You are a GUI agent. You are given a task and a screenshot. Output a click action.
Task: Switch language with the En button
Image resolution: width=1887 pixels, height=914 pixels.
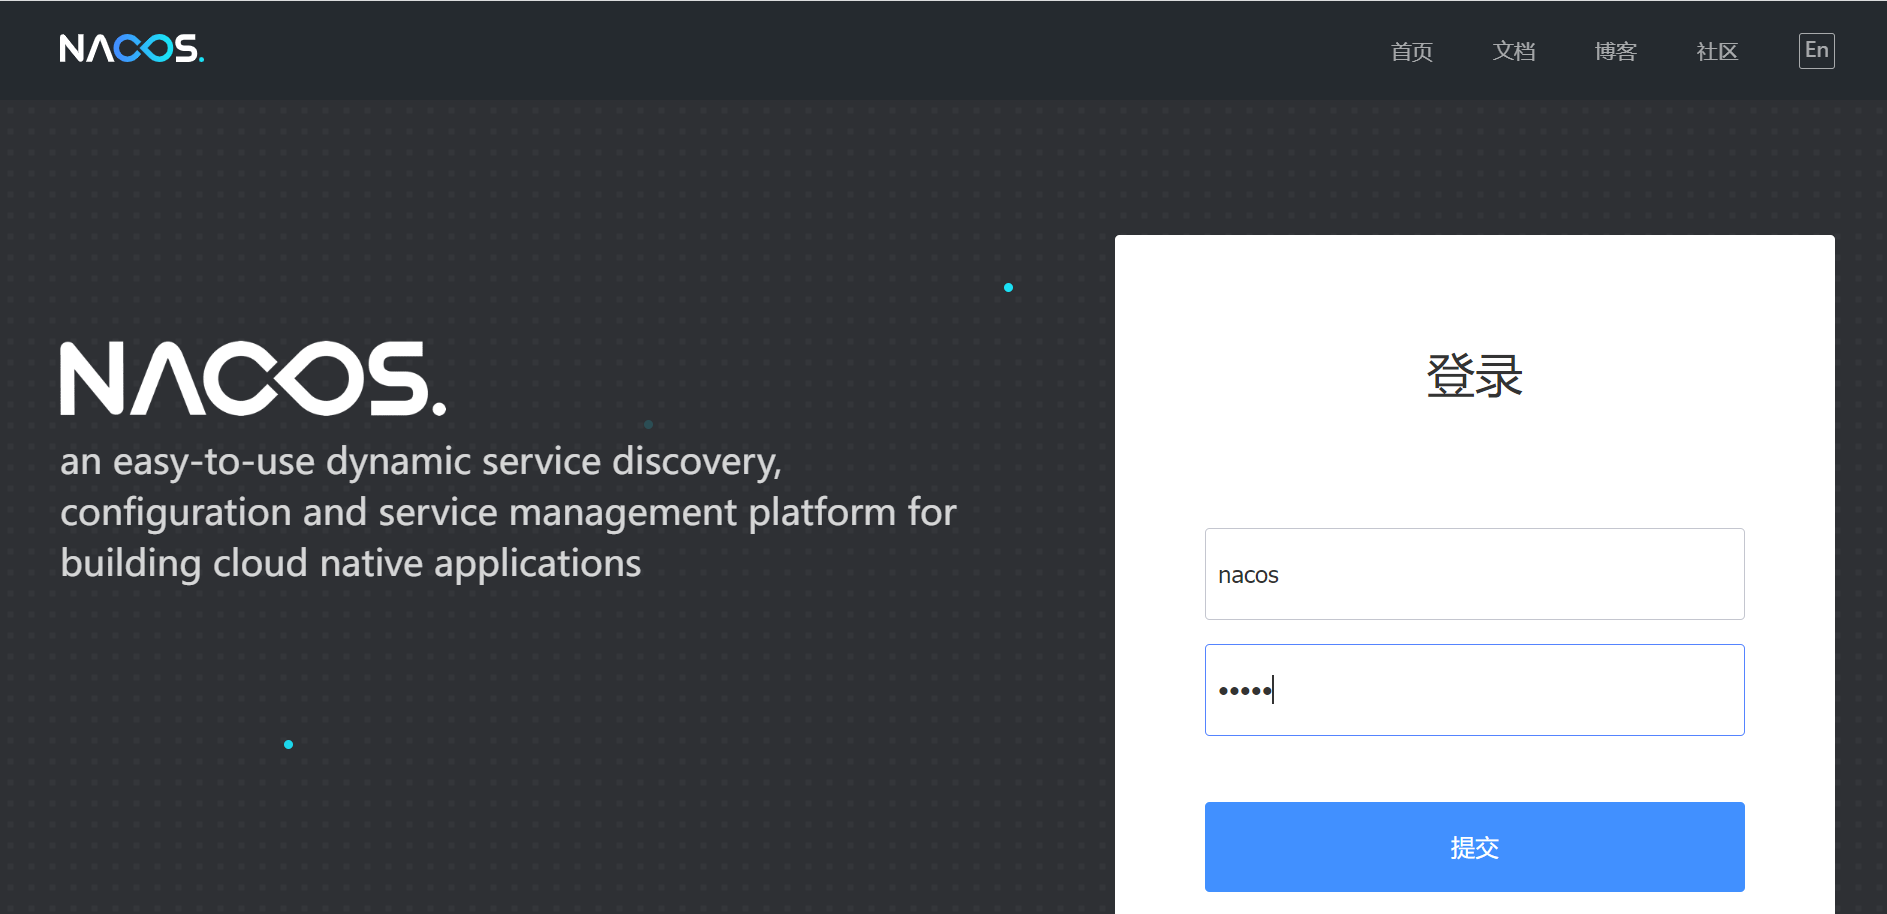pos(1816,51)
